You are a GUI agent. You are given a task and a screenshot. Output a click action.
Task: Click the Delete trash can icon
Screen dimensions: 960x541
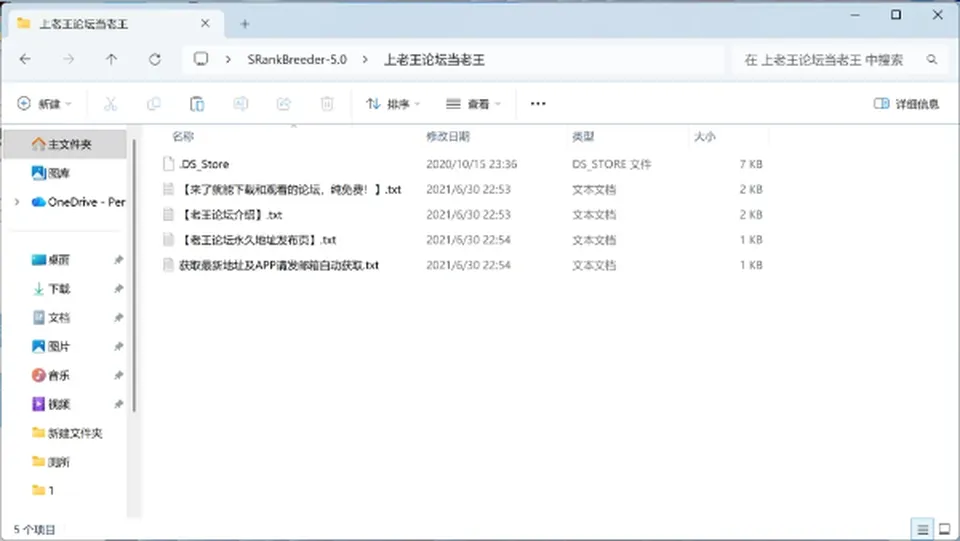(327, 104)
